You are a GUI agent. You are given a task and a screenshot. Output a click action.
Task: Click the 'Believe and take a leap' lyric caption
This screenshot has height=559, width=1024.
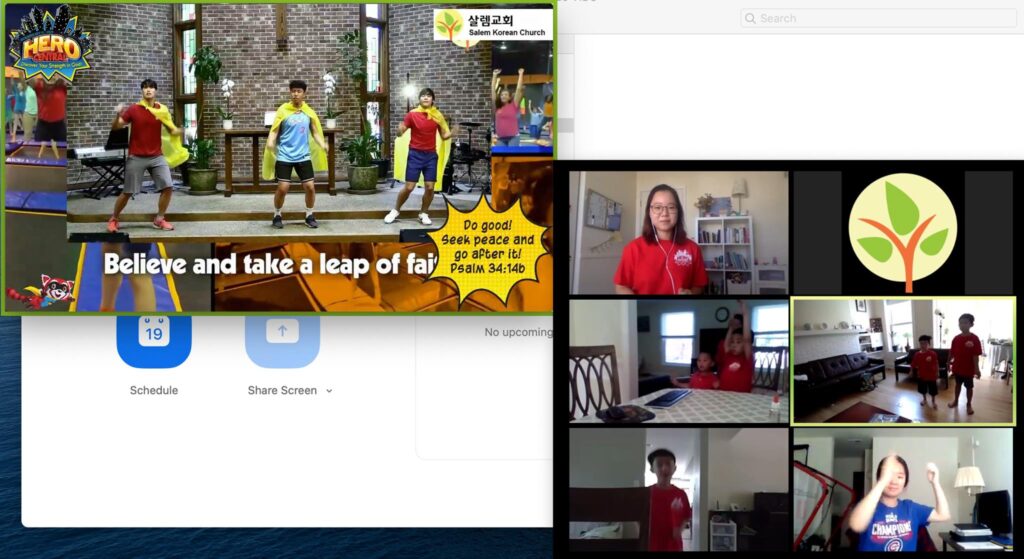pyautogui.click(x=270, y=264)
